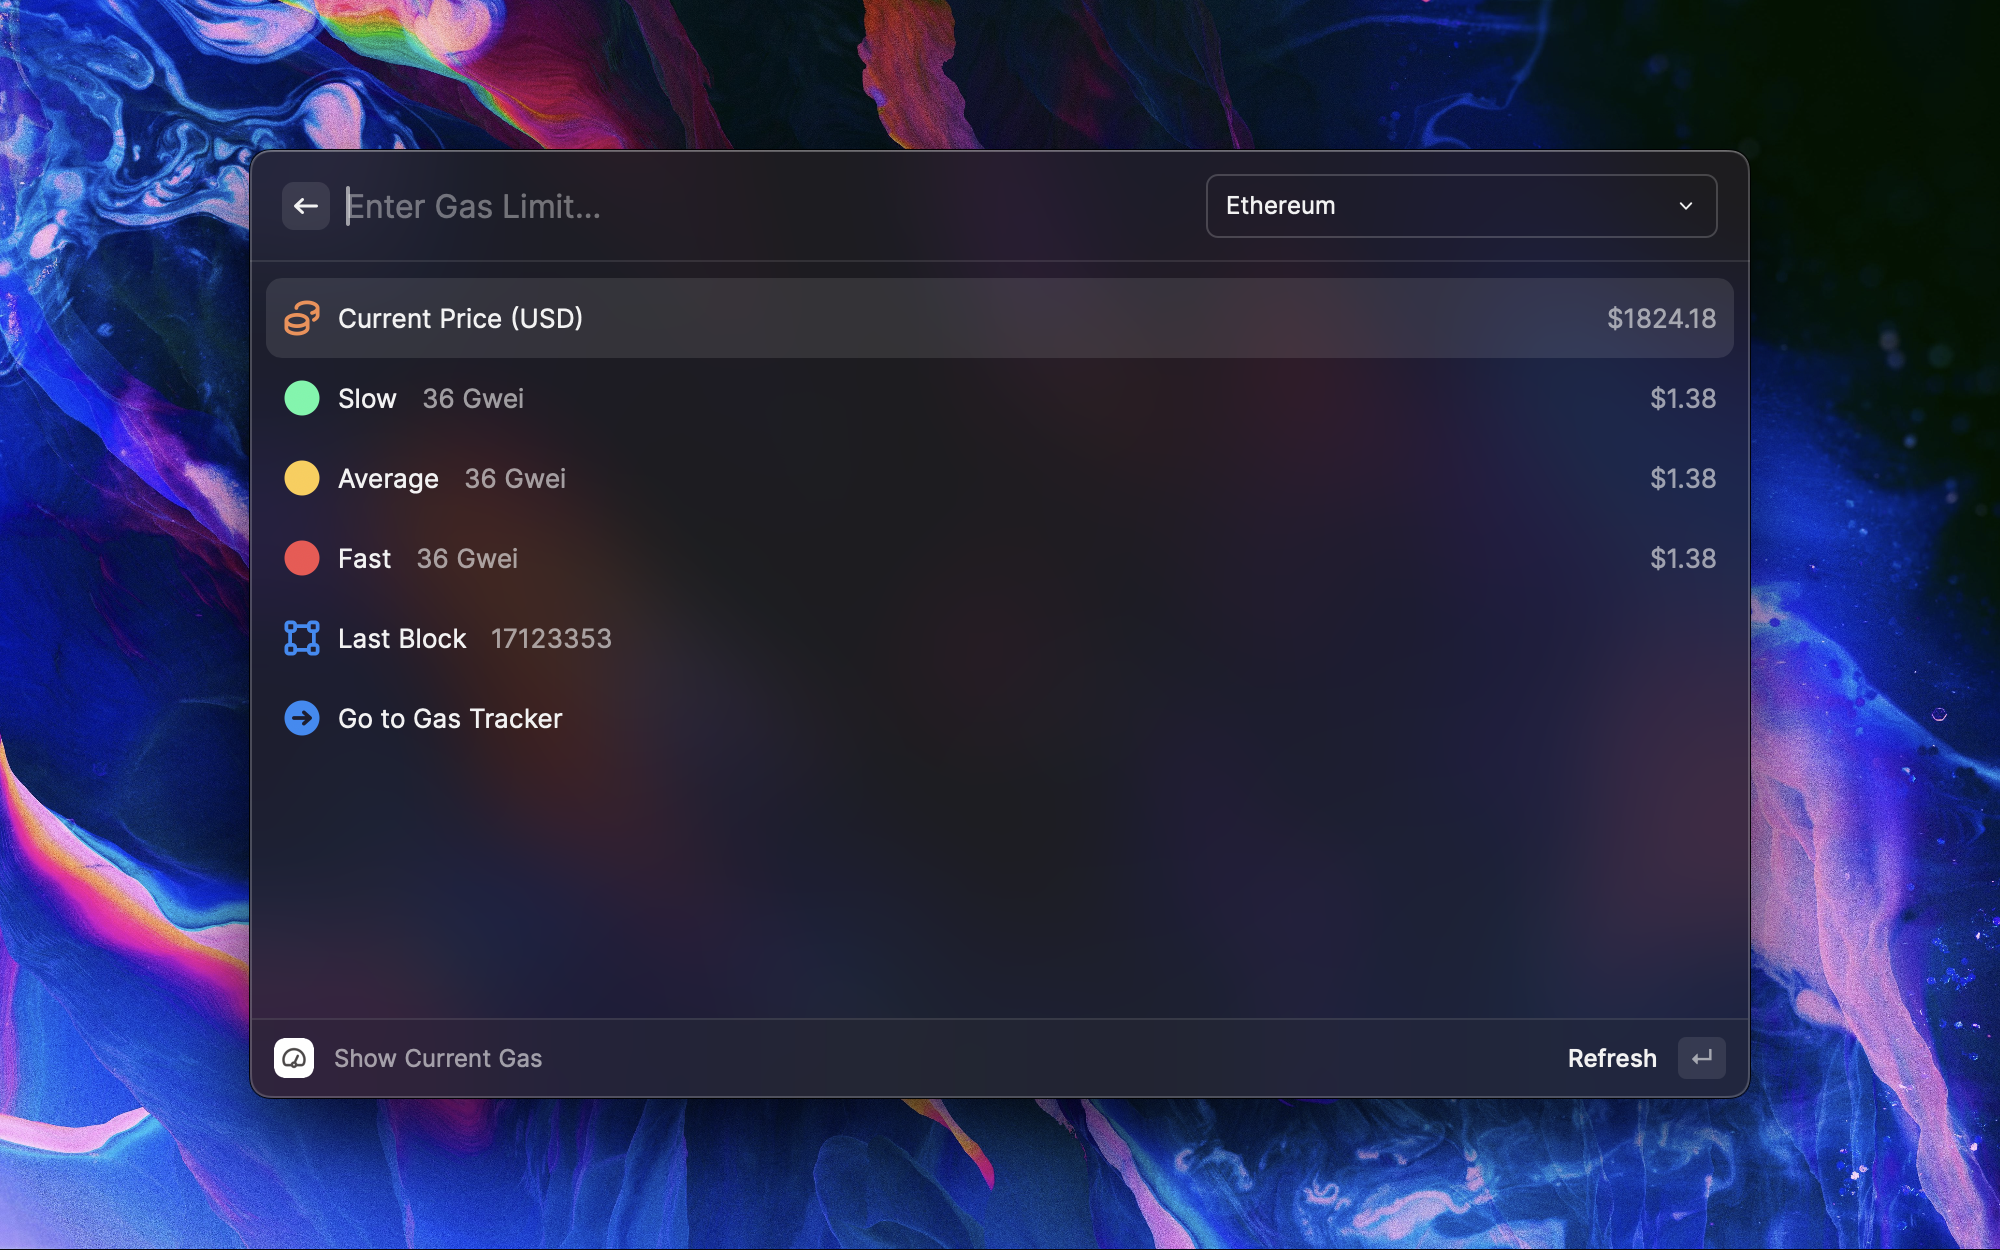The height and width of the screenshot is (1250, 2000).
Task: Click the back arrow button
Action: [306, 206]
